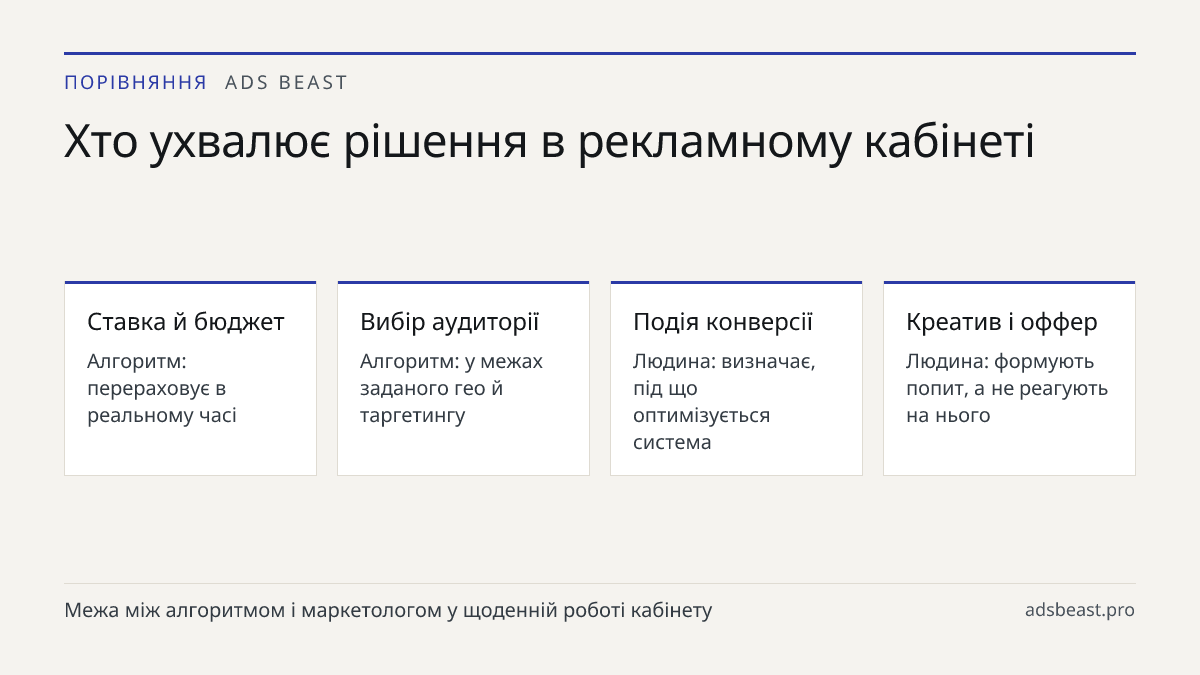The height and width of the screenshot is (675, 1200).
Task: Open the adsbeast.pro link
Action: [1080, 610]
